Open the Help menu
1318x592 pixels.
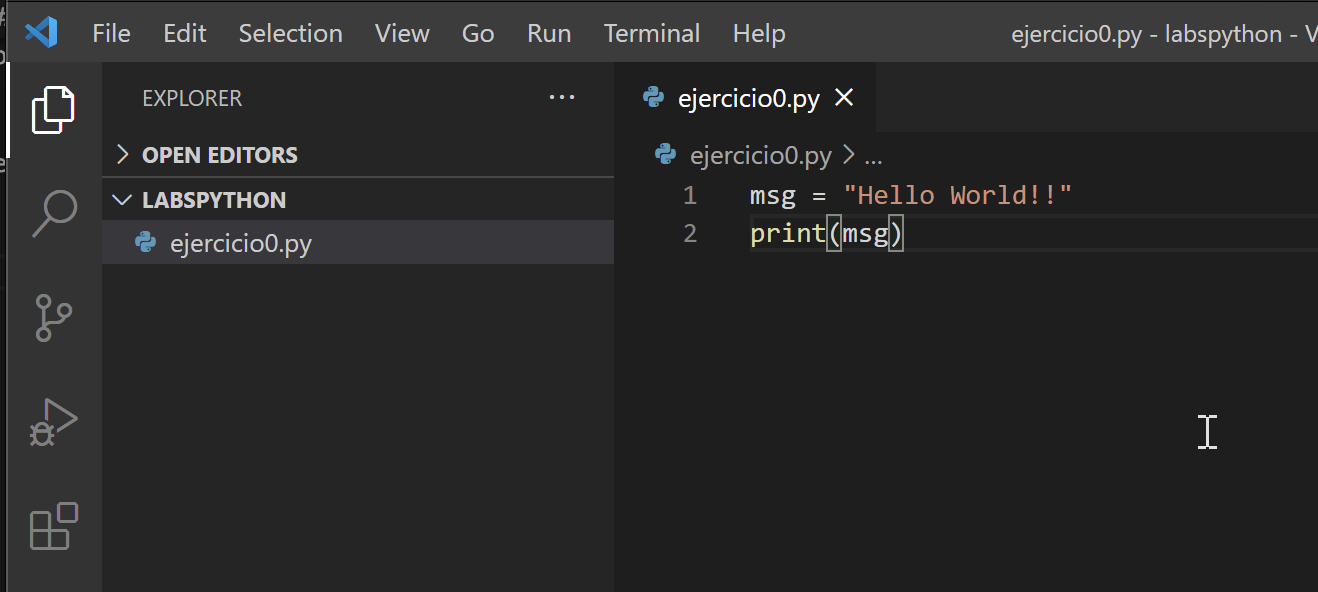(x=758, y=33)
